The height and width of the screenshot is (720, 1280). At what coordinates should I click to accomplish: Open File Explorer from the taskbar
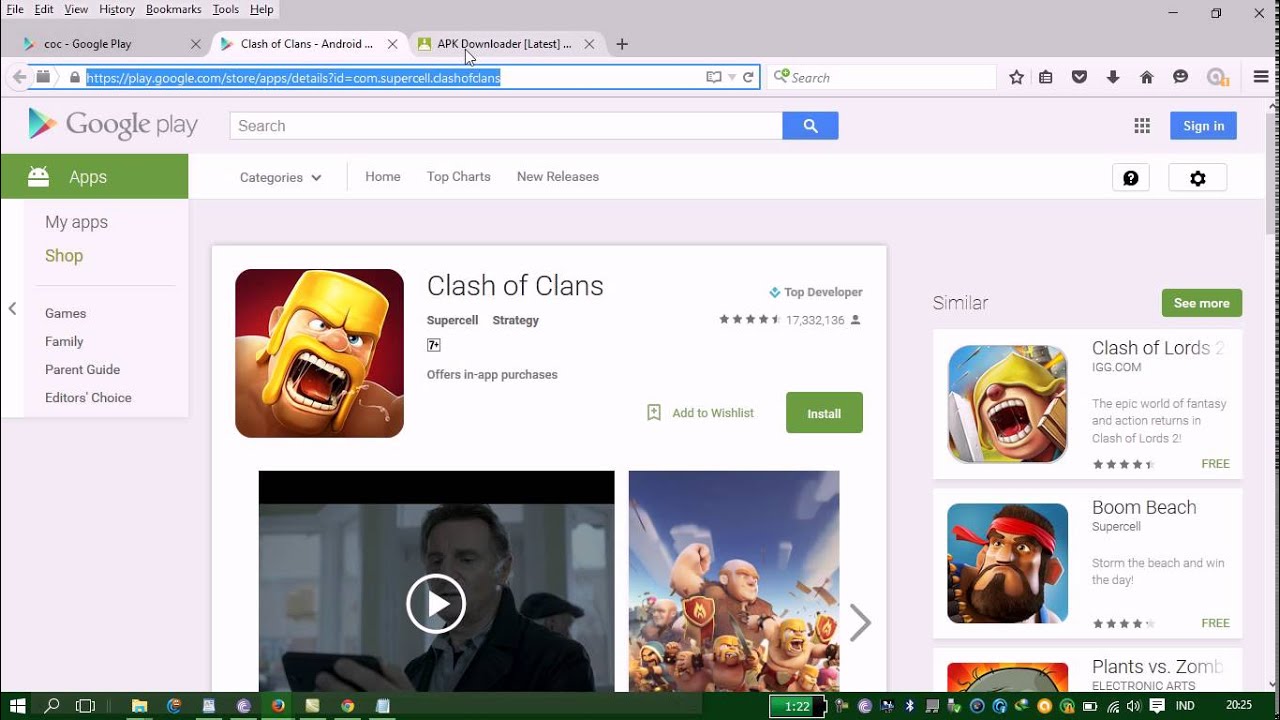139,705
